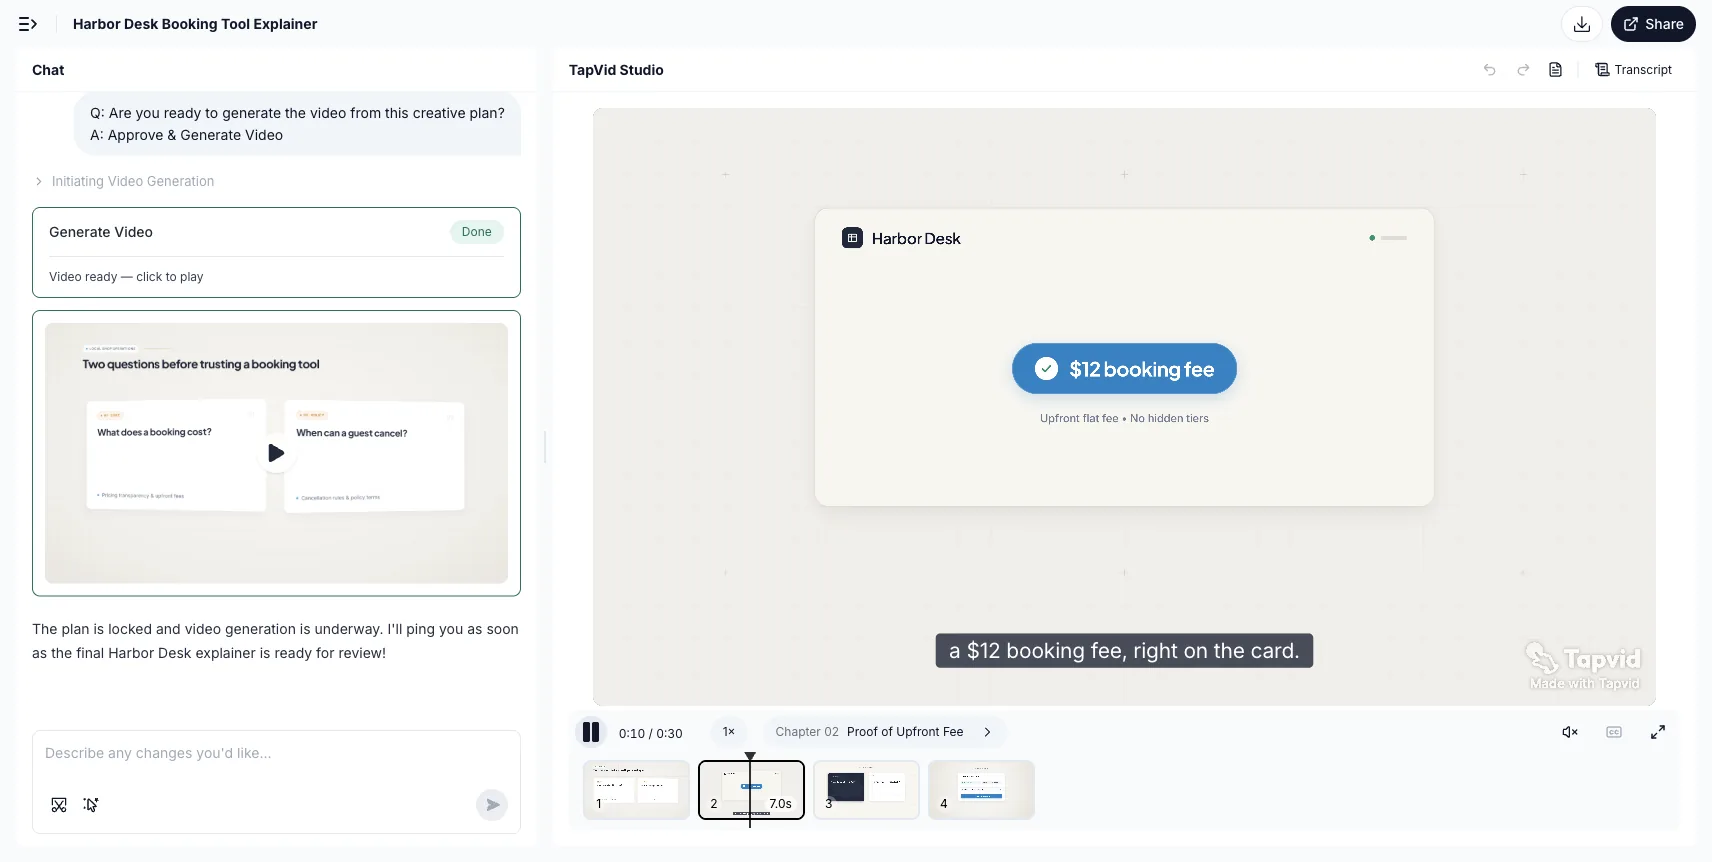Viewport: 1712px width, 862px height.
Task: Click the 7.0s duration label on scene 2
Action: [x=780, y=804]
